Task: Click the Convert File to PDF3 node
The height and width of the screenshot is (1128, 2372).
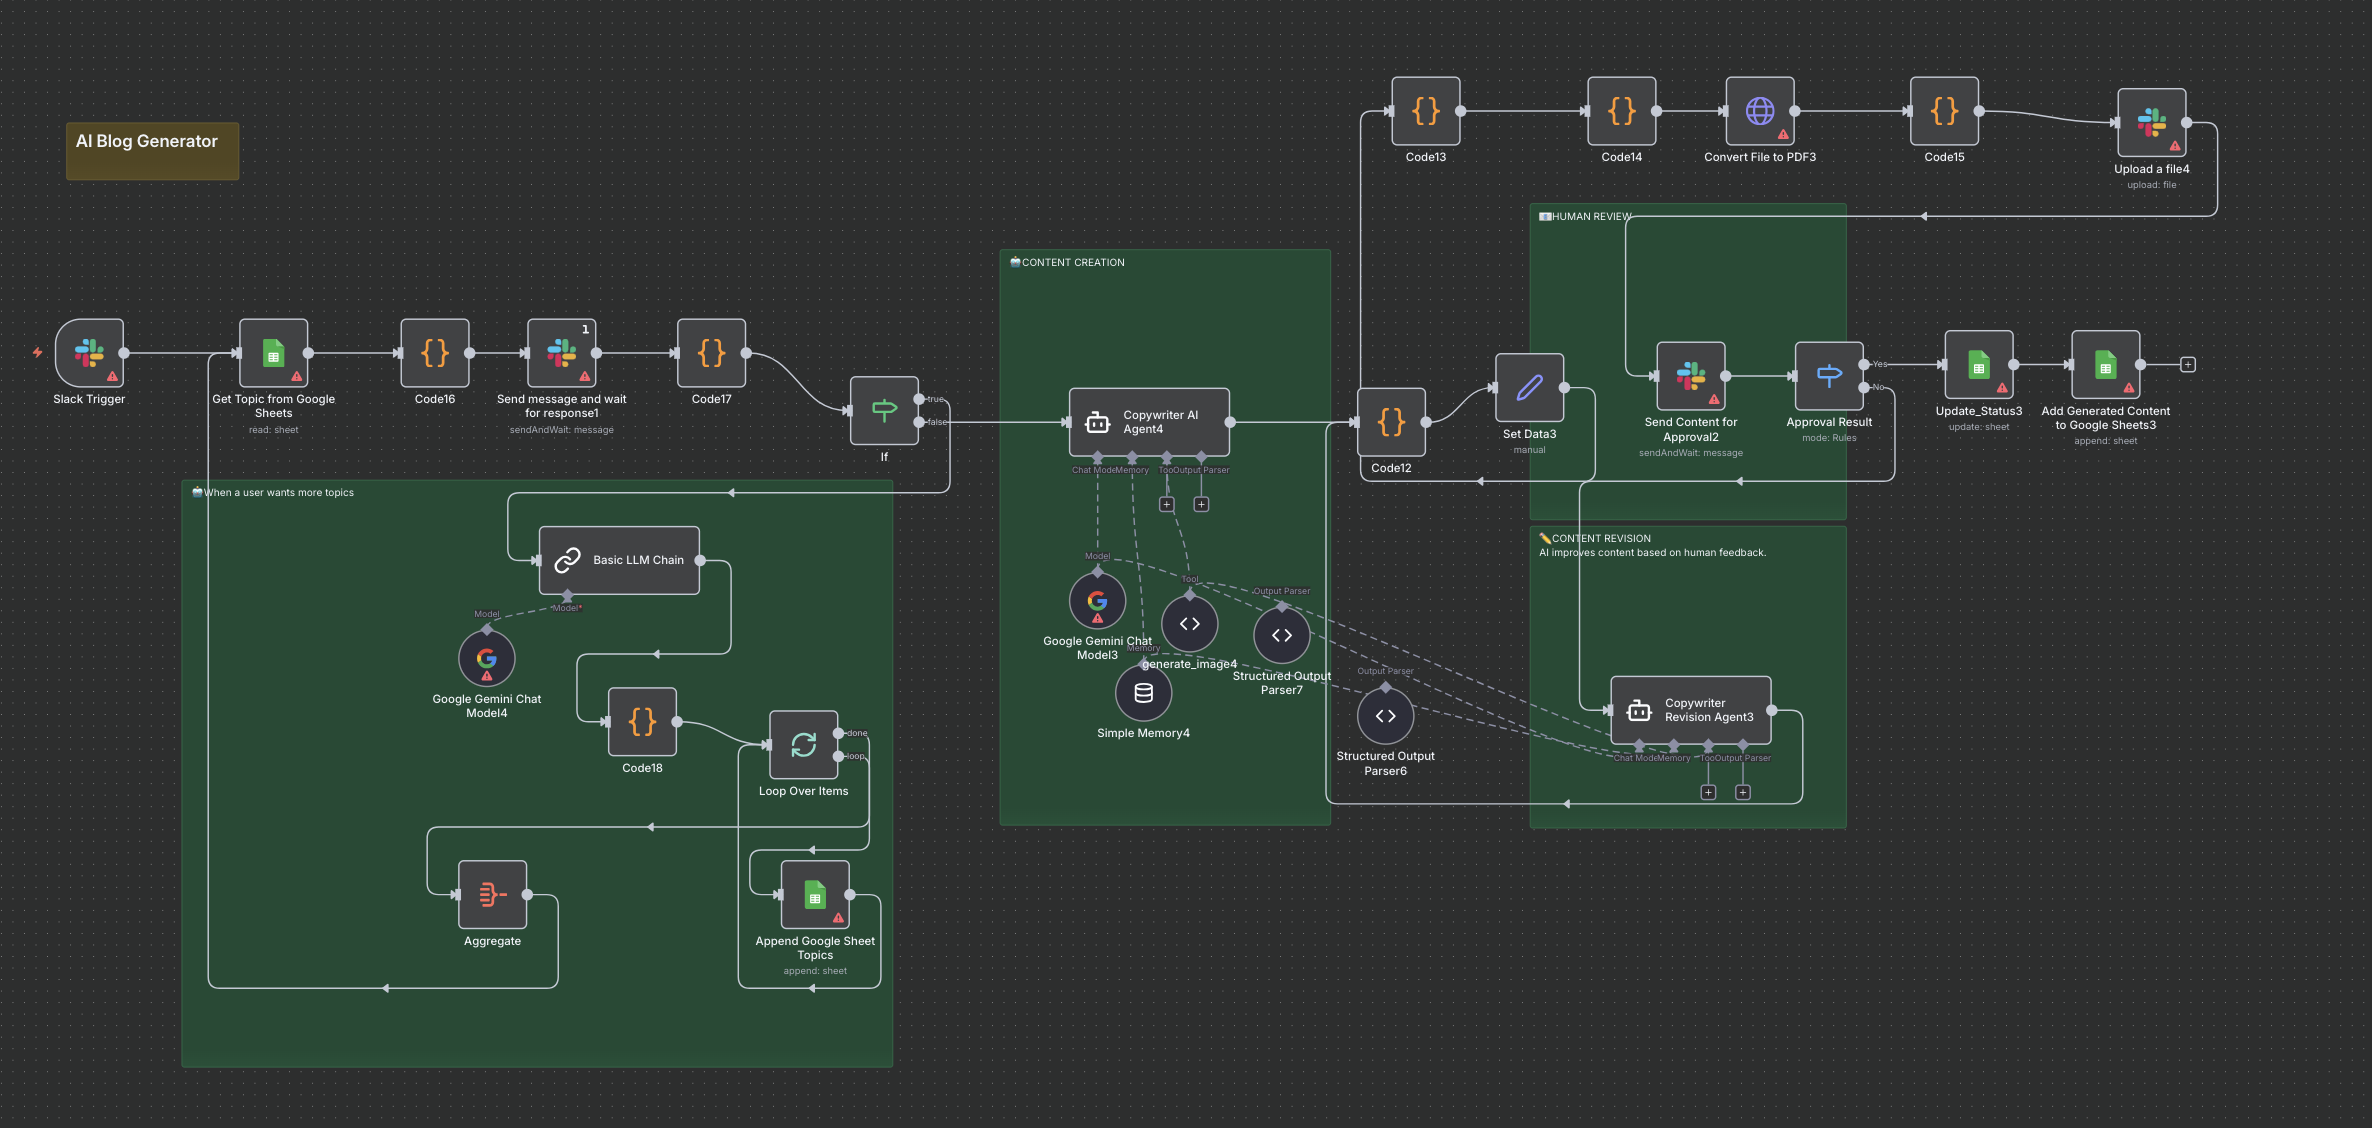Action: click(1759, 111)
